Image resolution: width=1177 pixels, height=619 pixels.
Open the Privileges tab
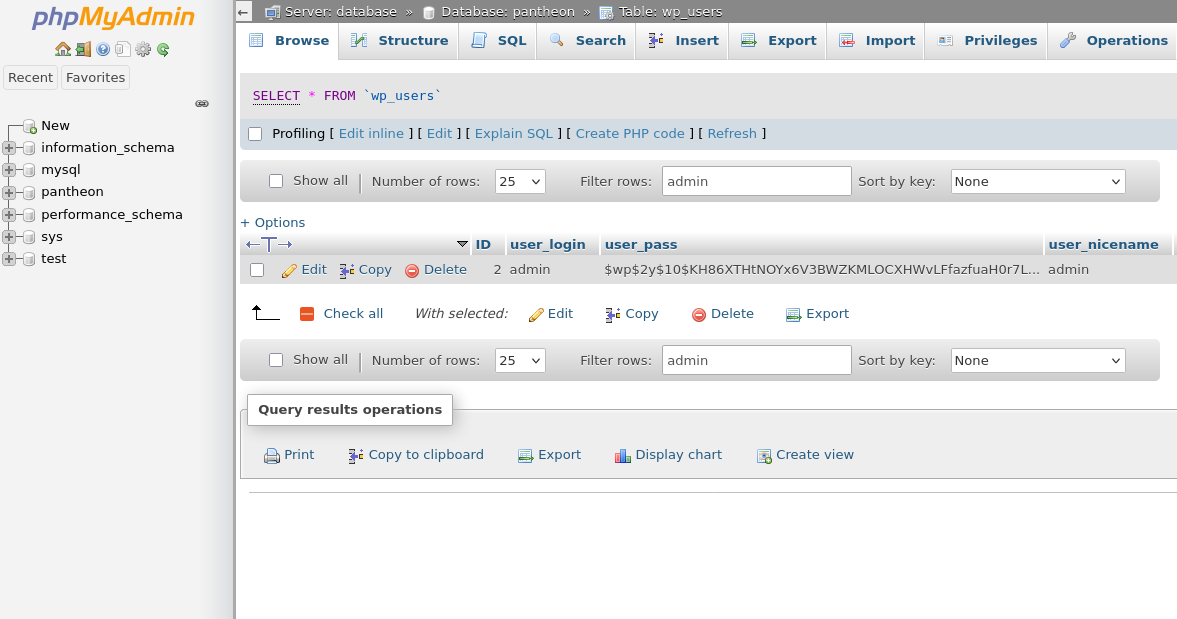click(x=986, y=41)
